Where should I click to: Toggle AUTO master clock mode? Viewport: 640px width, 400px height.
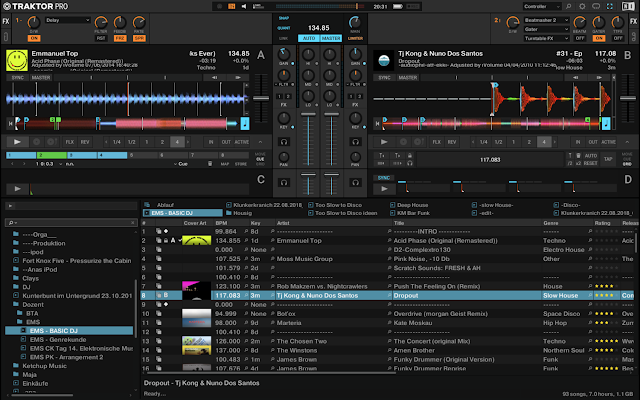[x=309, y=38]
